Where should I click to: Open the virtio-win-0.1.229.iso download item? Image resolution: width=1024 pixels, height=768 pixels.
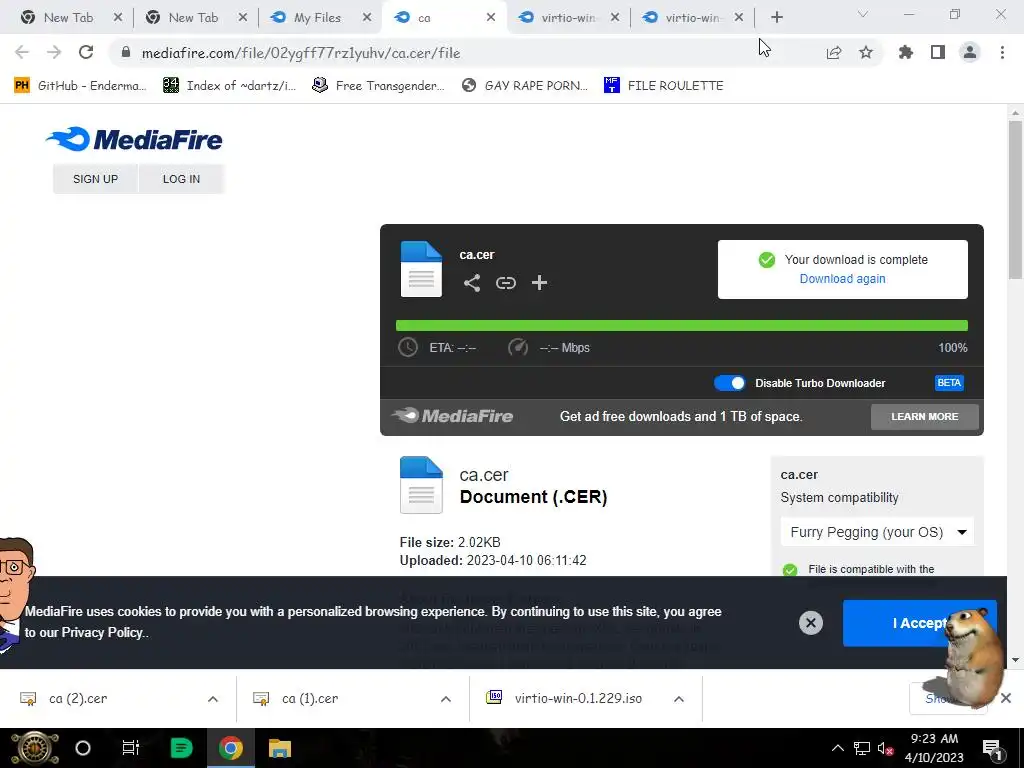[x=578, y=699]
